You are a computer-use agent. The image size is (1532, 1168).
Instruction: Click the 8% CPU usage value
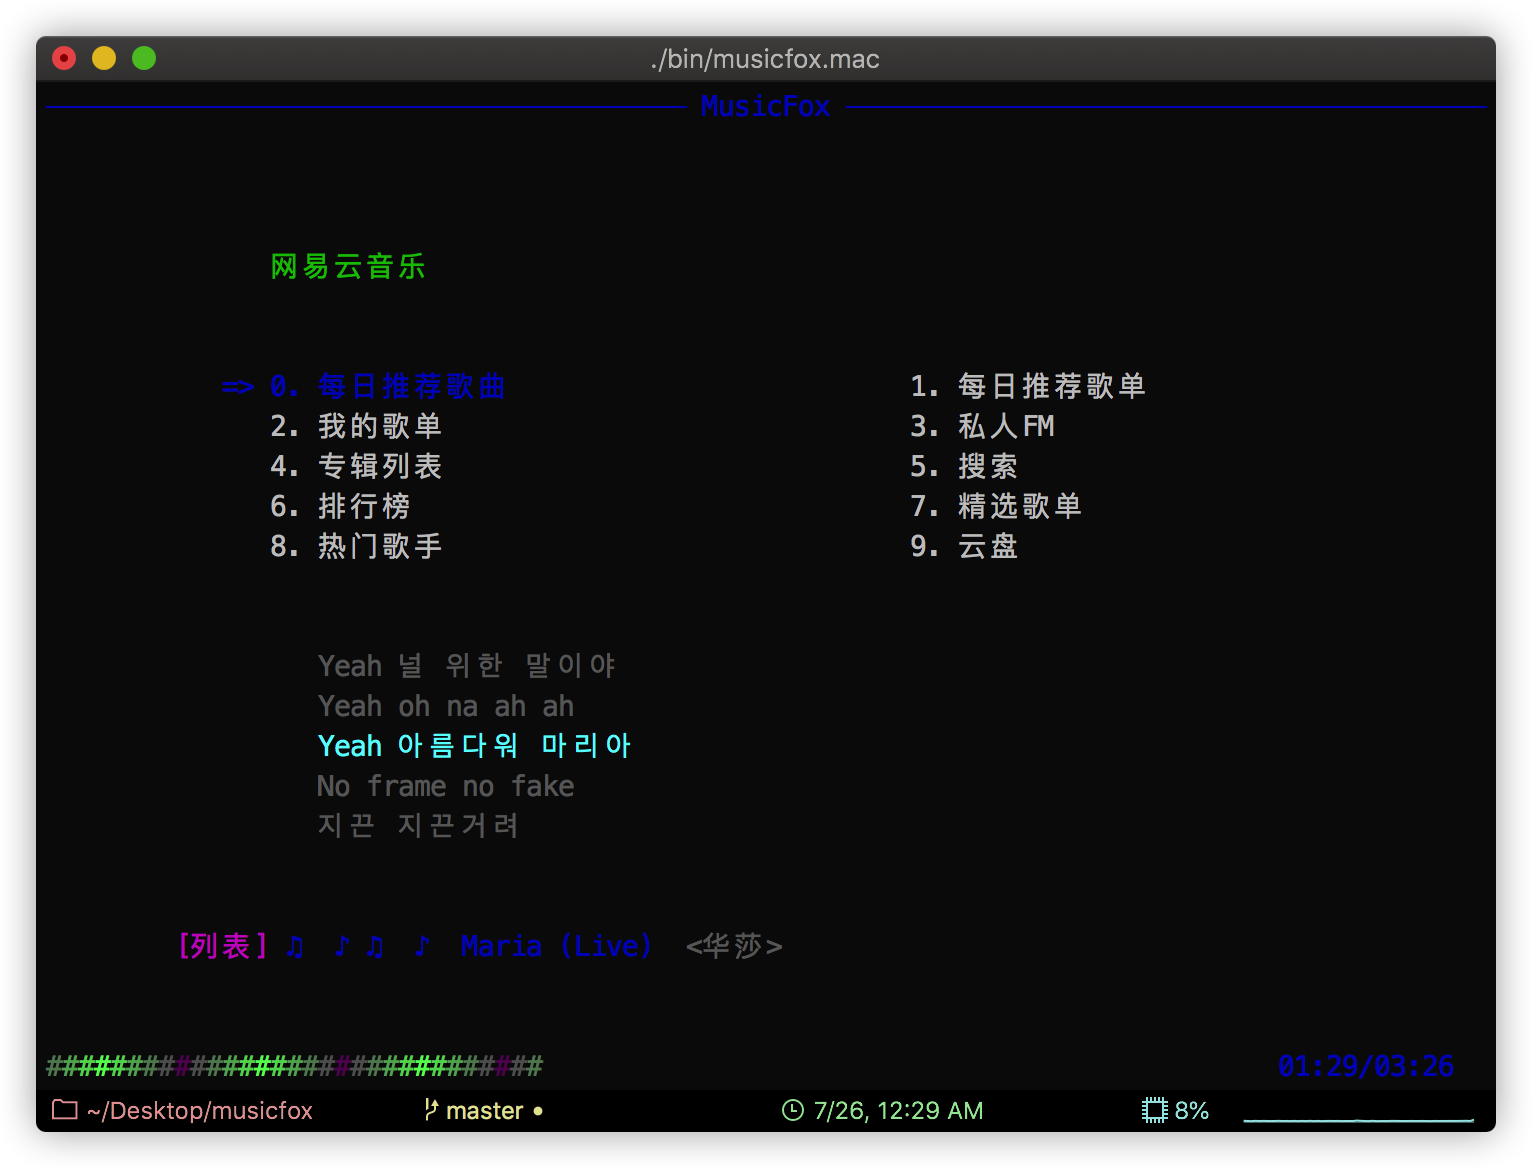(x=1192, y=1111)
